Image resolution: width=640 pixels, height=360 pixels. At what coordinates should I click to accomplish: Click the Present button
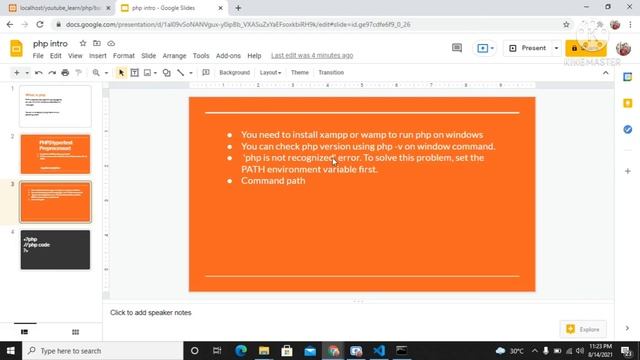point(527,48)
